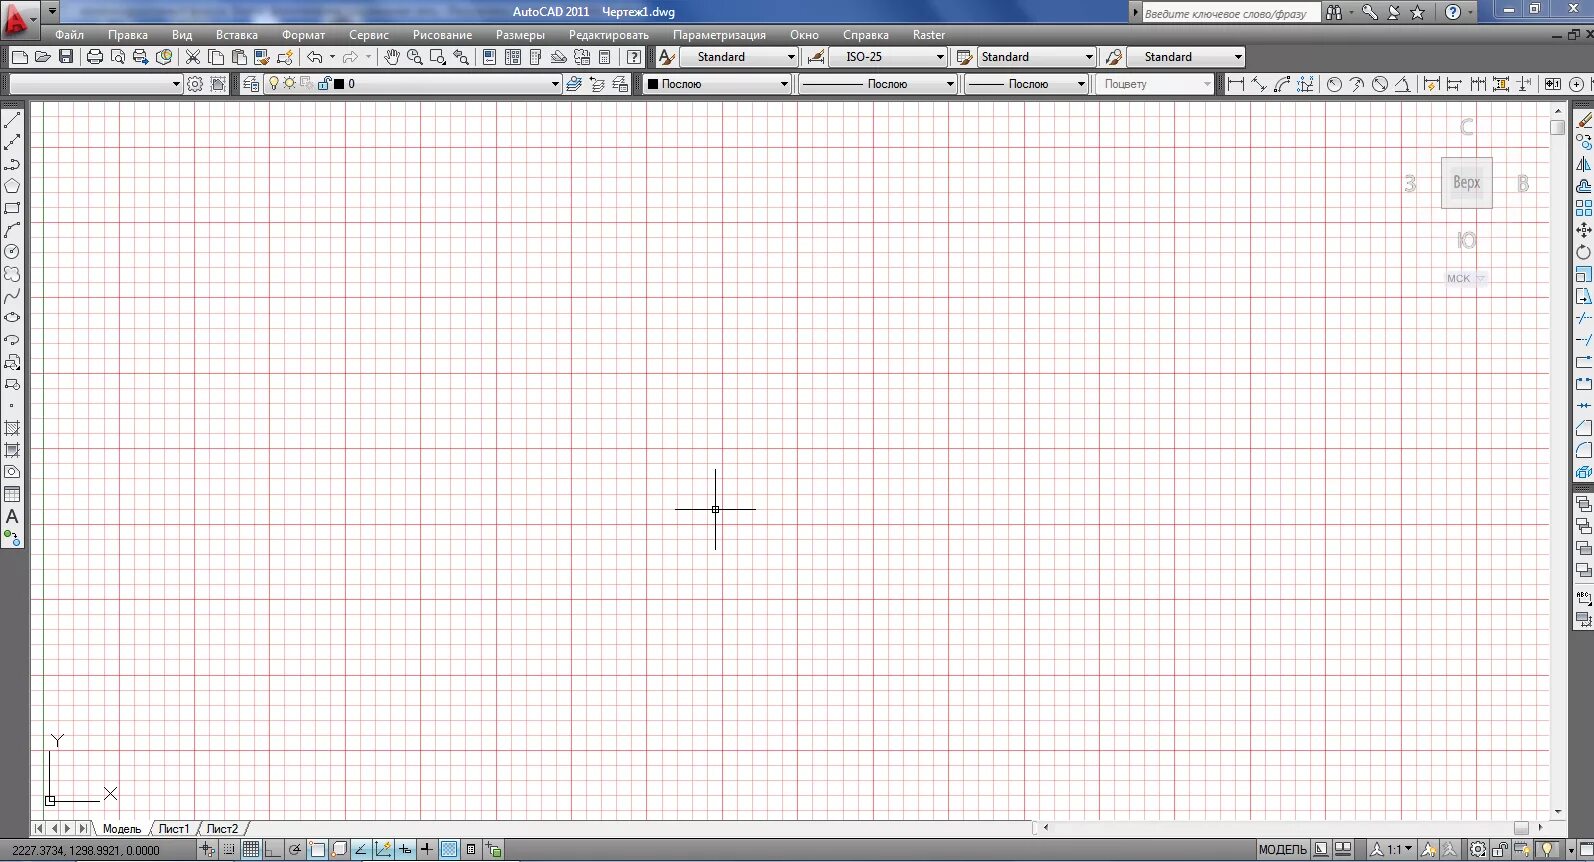
Task: Select the Pan hand tool
Action: [x=392, y=57]
